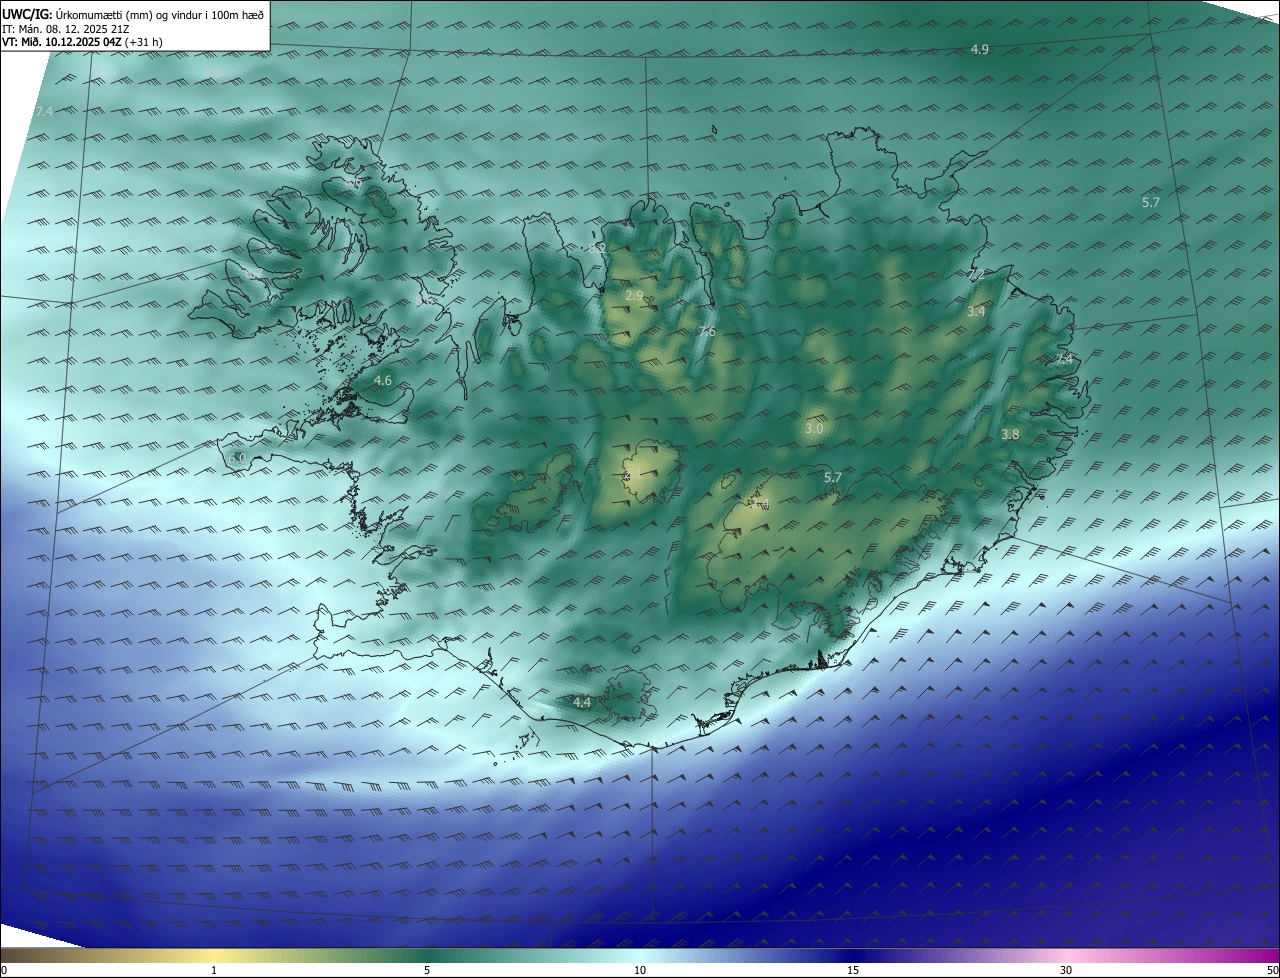This screenshot has width=1280, height=978.
Task: Select the '10' tick on the color scale
Action: click(x=640, y=970)
